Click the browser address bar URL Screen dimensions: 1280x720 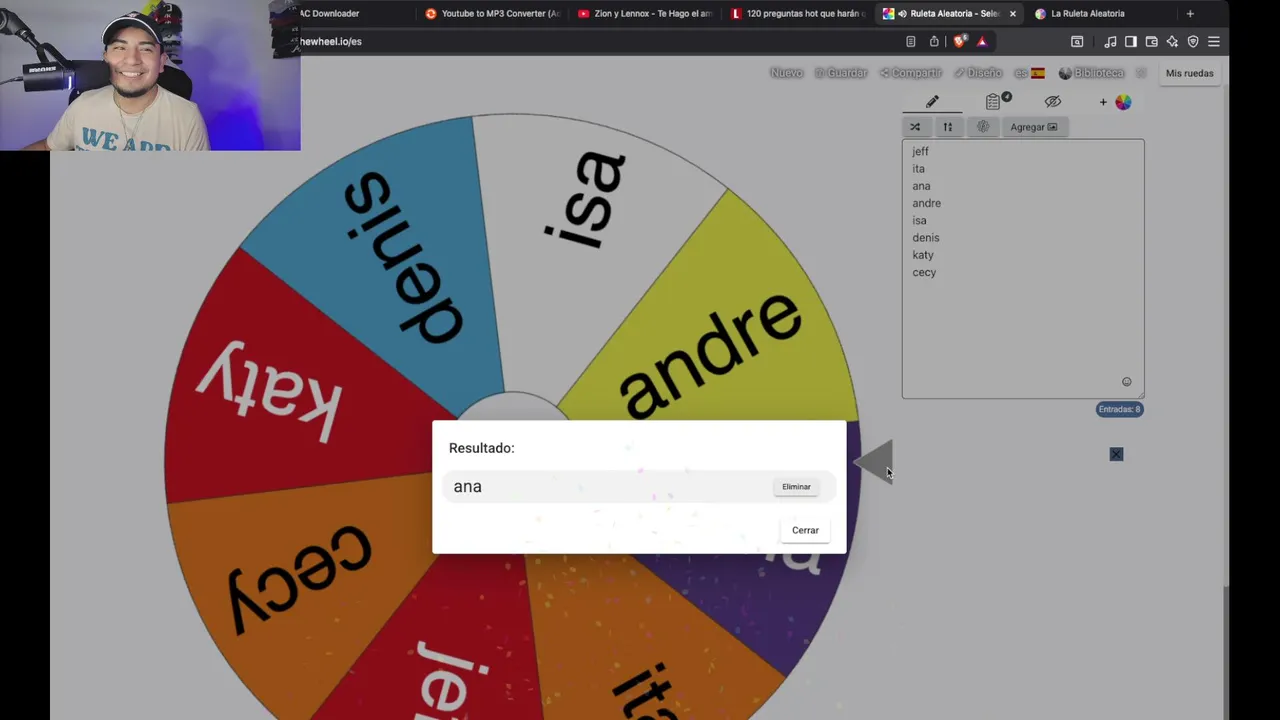click(x=331, y=42)
